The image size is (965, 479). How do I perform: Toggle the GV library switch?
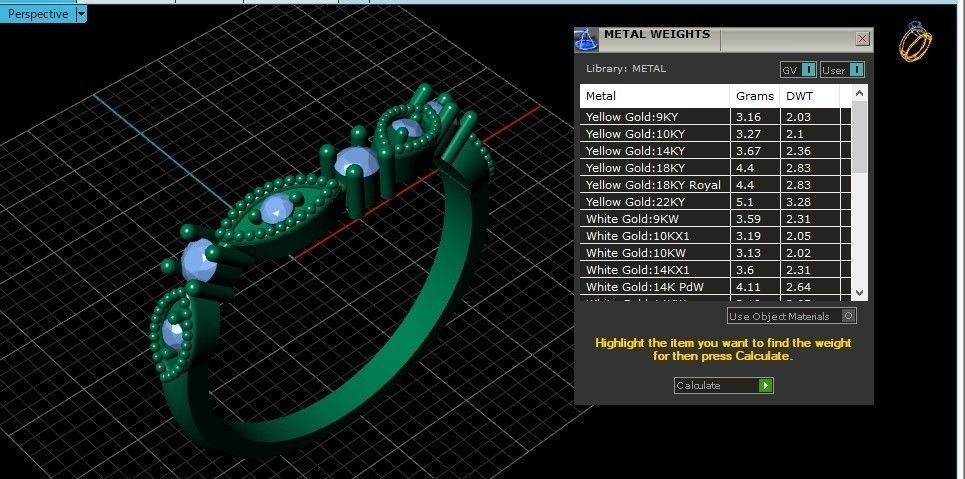[798, 70]
